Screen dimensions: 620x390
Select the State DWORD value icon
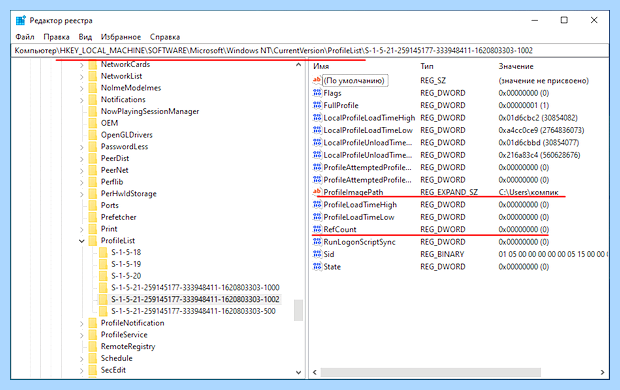coord(317,267)
